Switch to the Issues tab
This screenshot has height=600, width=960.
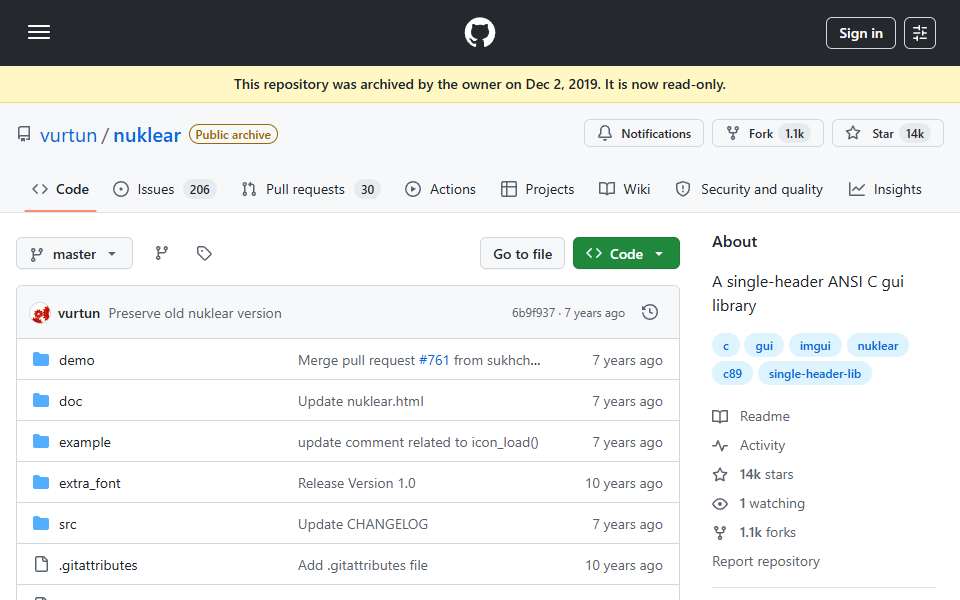[164, 189]
